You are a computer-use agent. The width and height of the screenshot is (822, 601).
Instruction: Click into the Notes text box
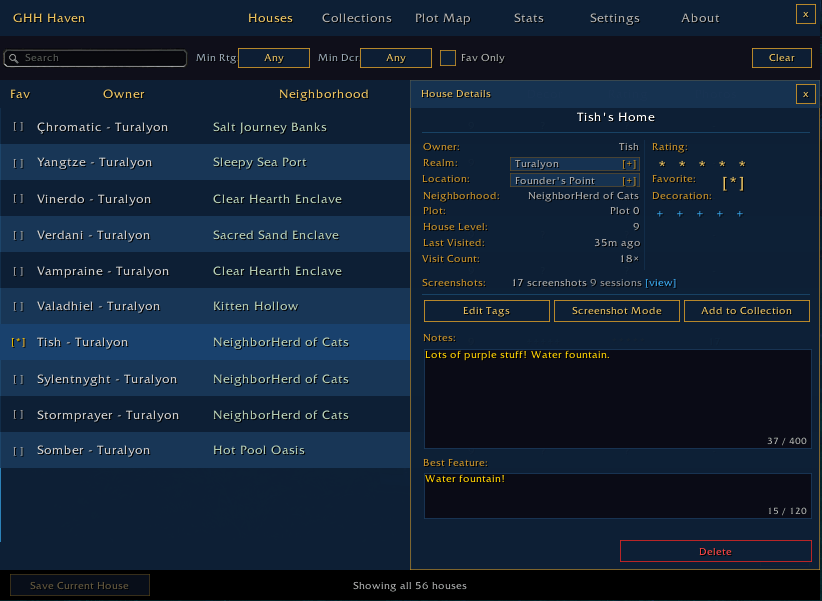[618, 399]
